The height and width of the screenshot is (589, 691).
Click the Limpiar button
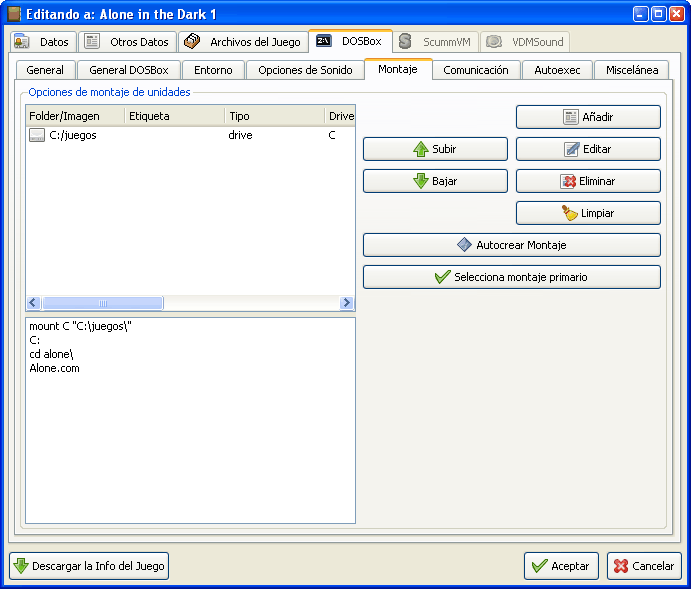click(x=588, y=213)
